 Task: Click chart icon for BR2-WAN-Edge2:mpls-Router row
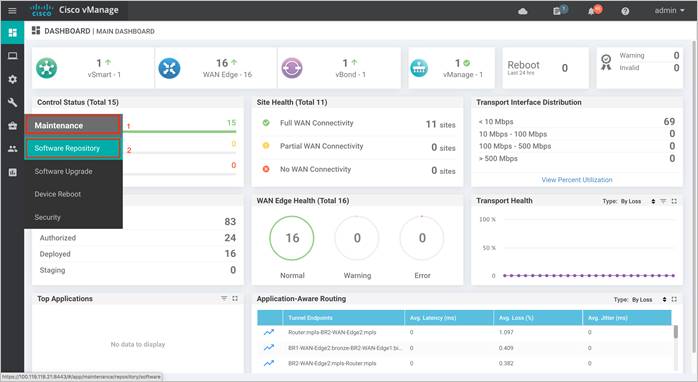[x=269, y=363]
